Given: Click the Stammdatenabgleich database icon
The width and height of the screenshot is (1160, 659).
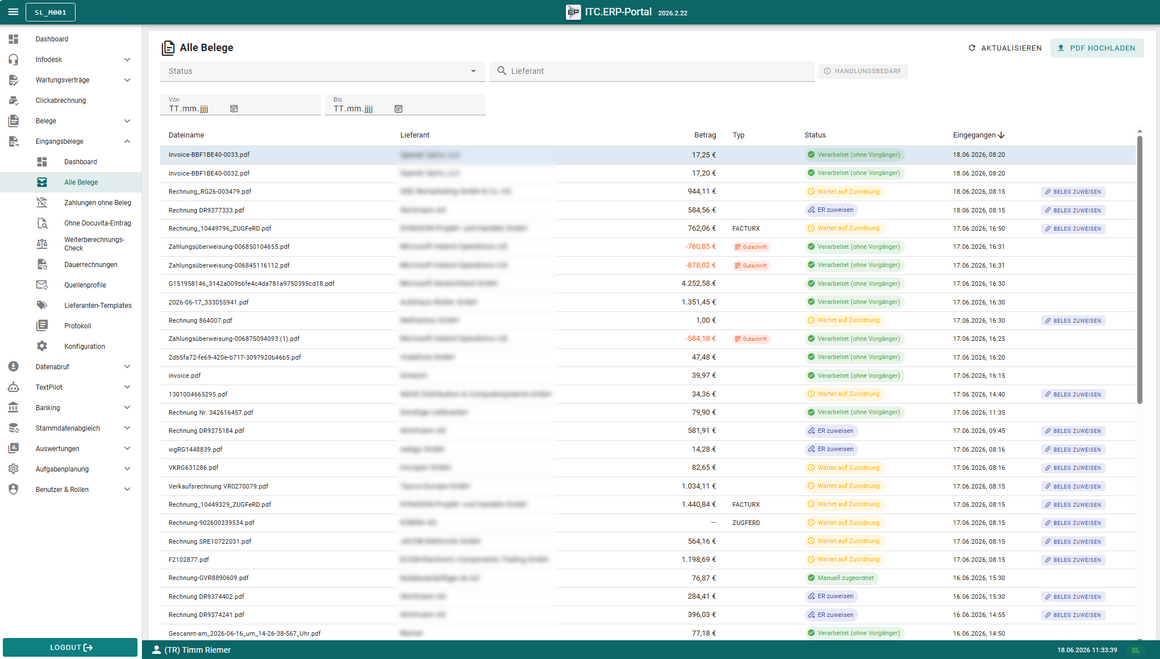Looking at the screenshot, I should click(13, 428).
